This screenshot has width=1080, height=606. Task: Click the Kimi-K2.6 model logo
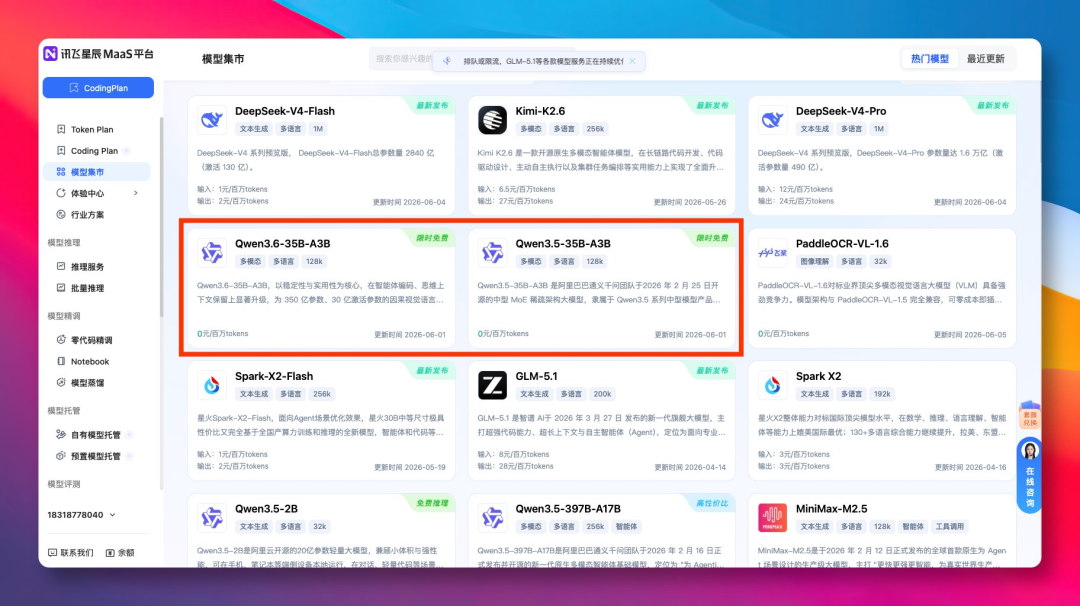[492, 120]
